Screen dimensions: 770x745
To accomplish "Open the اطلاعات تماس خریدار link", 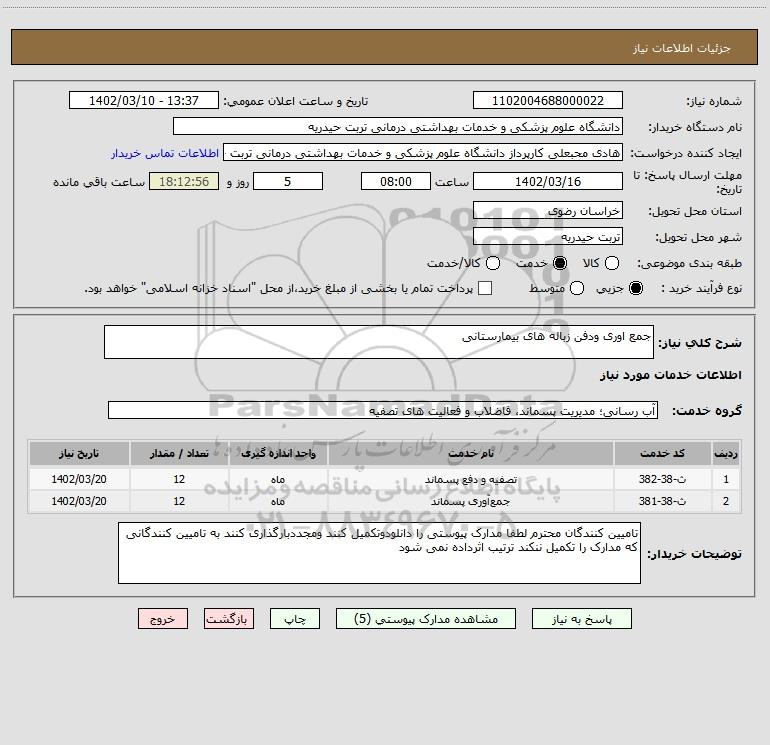I will click(x=165, y=153).
